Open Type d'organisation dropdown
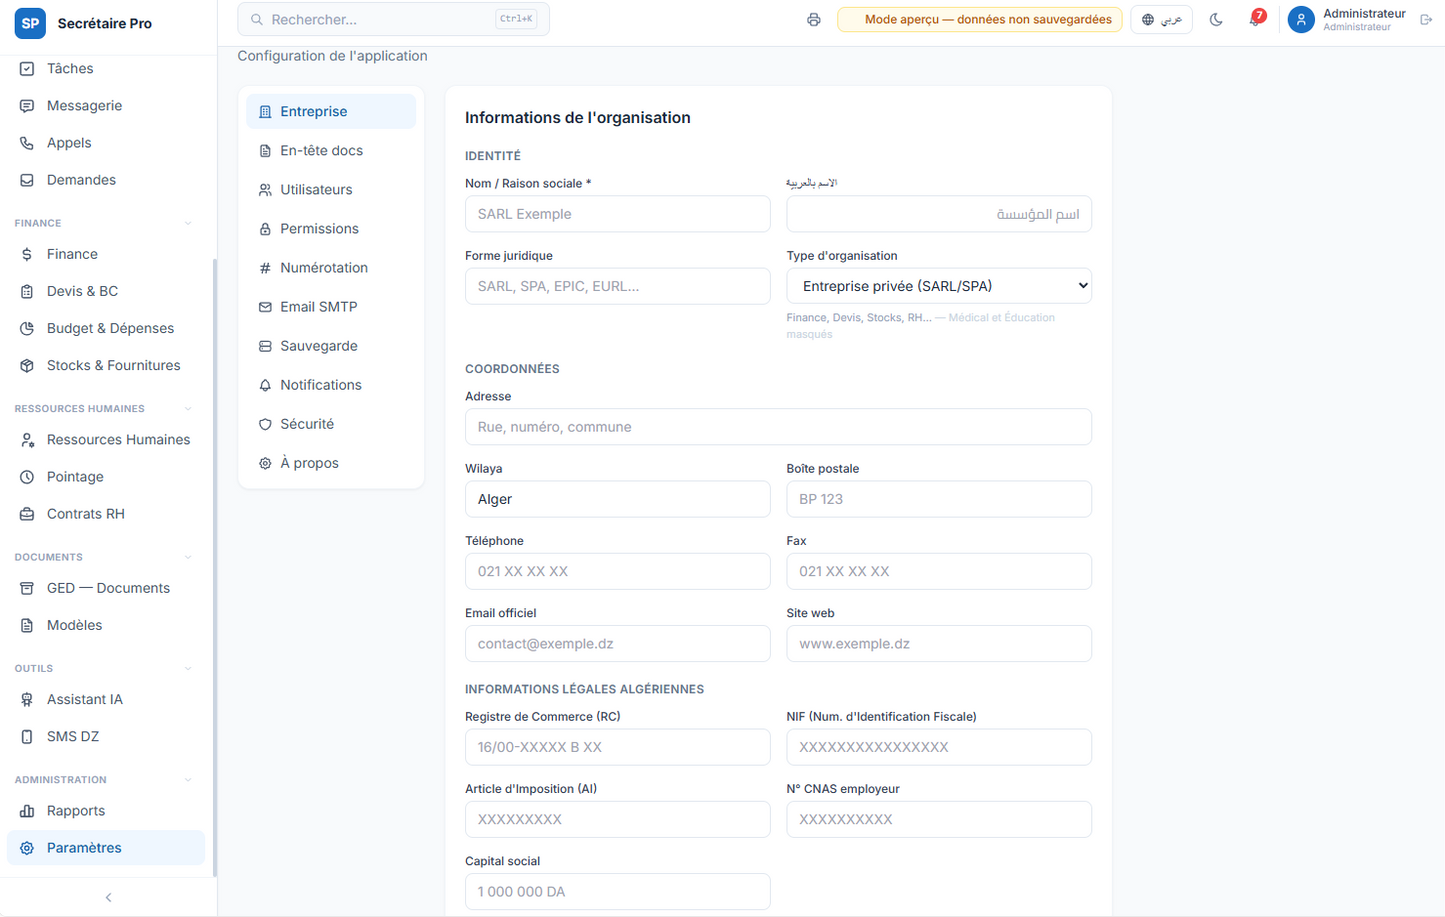 pos(939,286)
